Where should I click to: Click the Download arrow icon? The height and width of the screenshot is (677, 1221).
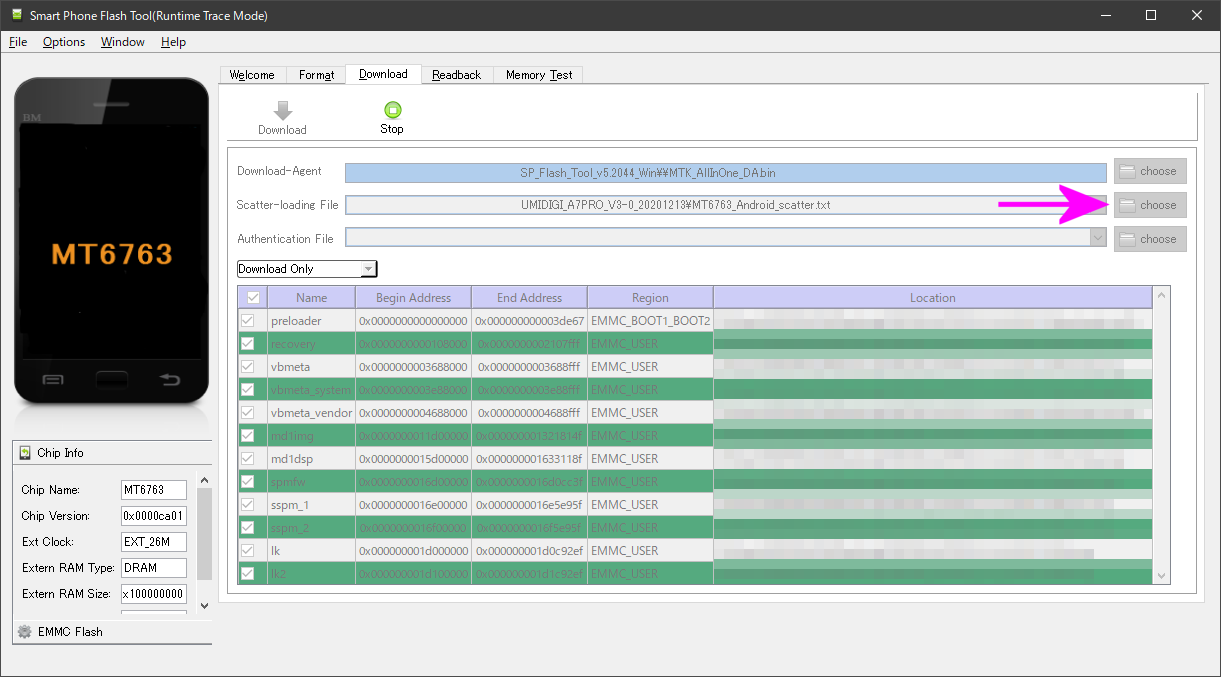point(282,110)
